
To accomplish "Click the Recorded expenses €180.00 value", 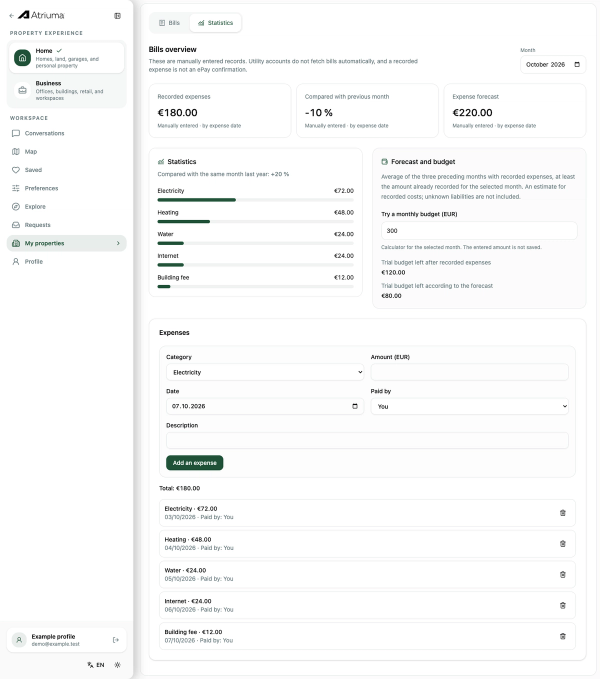I will pos(177,113).
